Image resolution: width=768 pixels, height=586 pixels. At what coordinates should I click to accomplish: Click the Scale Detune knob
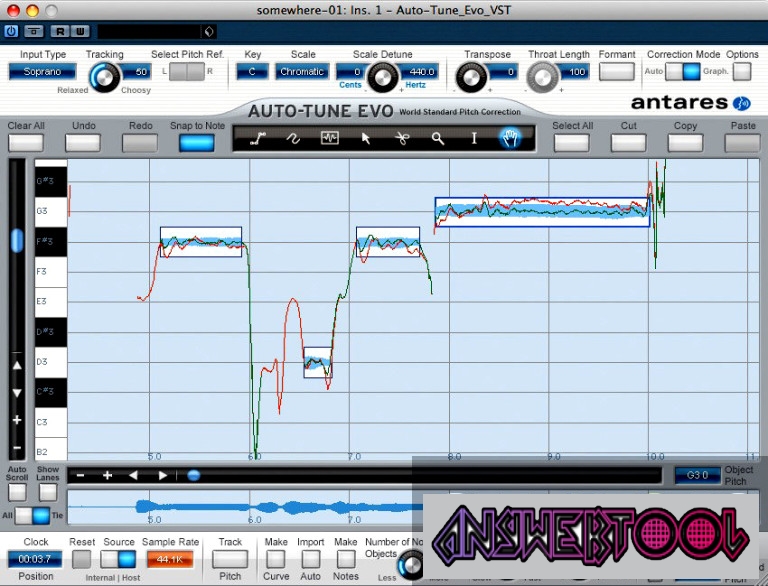383,77
